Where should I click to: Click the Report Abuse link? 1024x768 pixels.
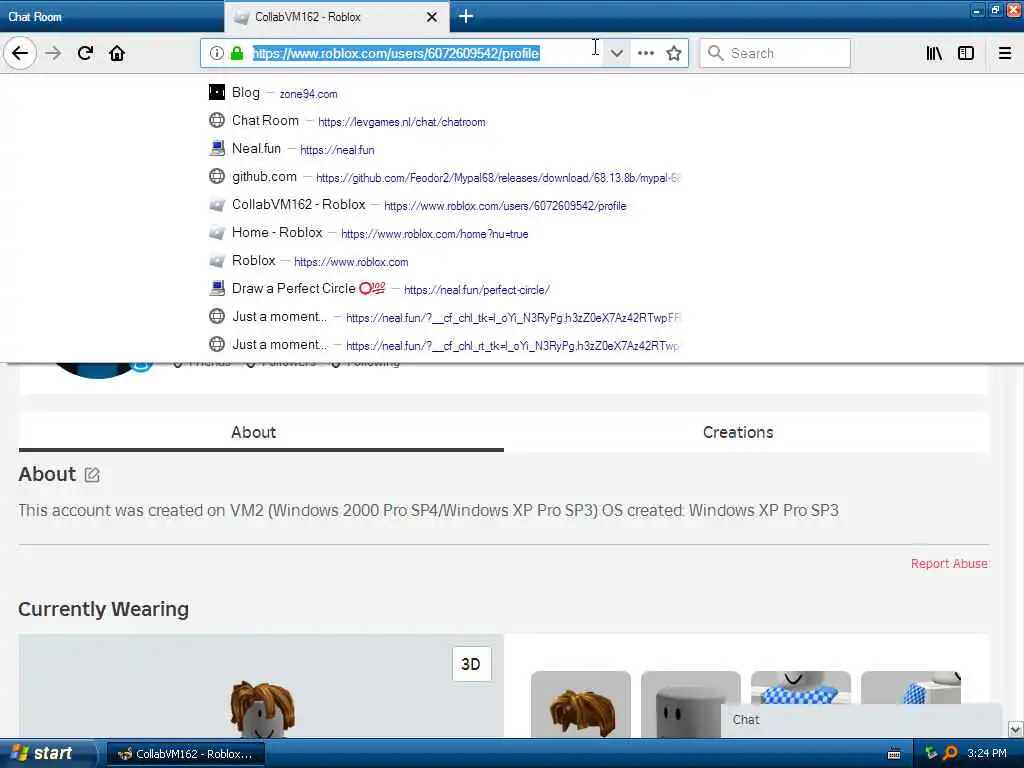click(x=949, y=564)
